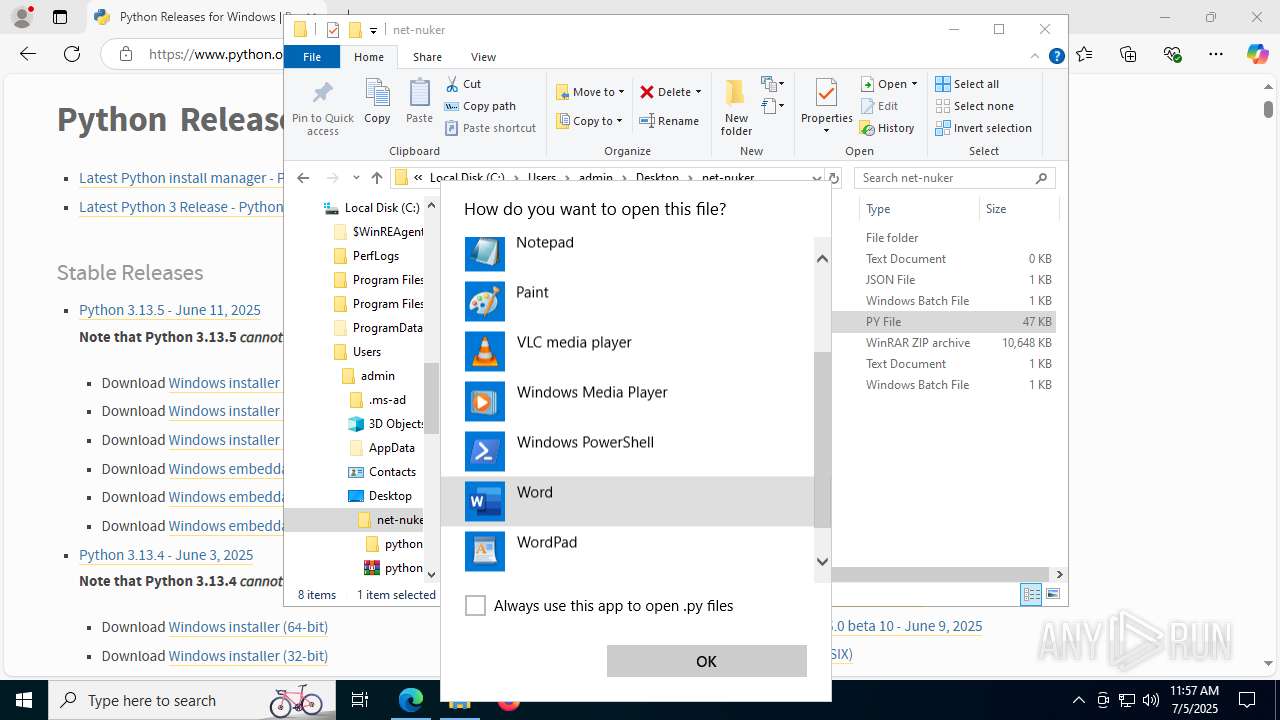The width and height of the screenshot is (1280, 720).
Task: Switch to the View ribbon tab
Action: (483, 57)
